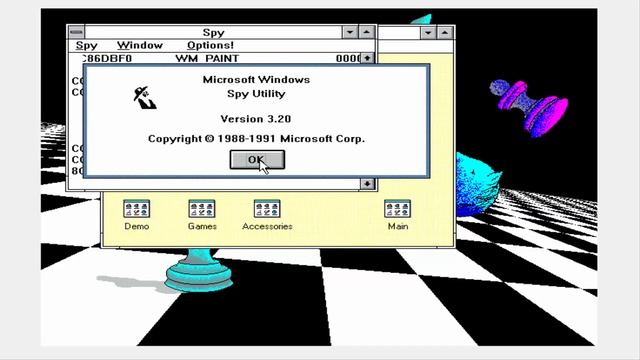The height and width of the screenshot is (360, 640).
Task: Maximize the Program Manager window behind Spy
Action: point(445,32)
